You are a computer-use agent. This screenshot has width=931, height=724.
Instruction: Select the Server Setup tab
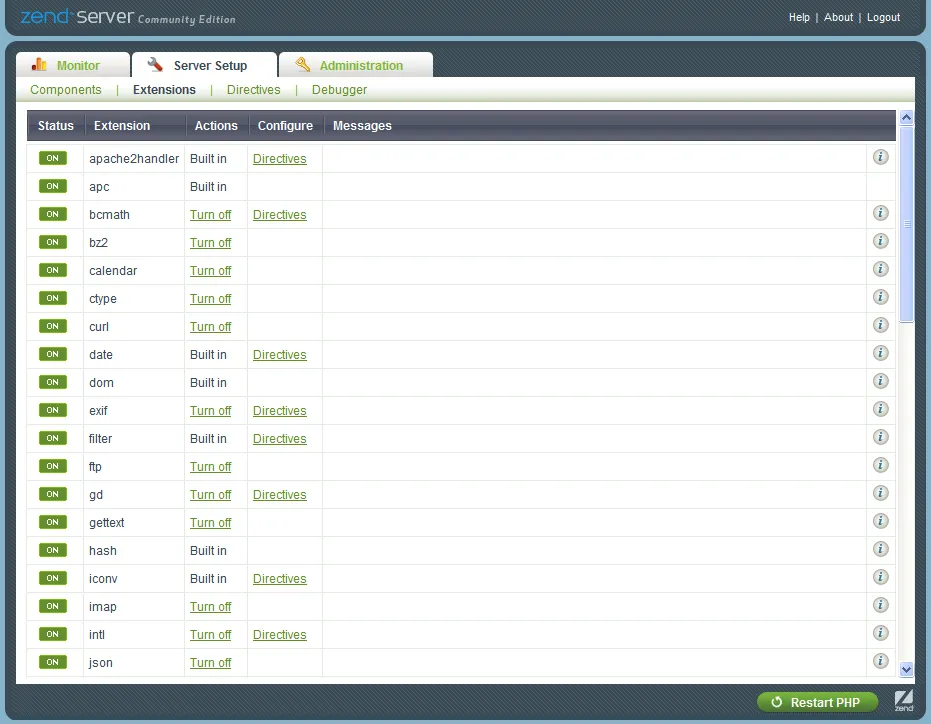[x=204, y=65]
